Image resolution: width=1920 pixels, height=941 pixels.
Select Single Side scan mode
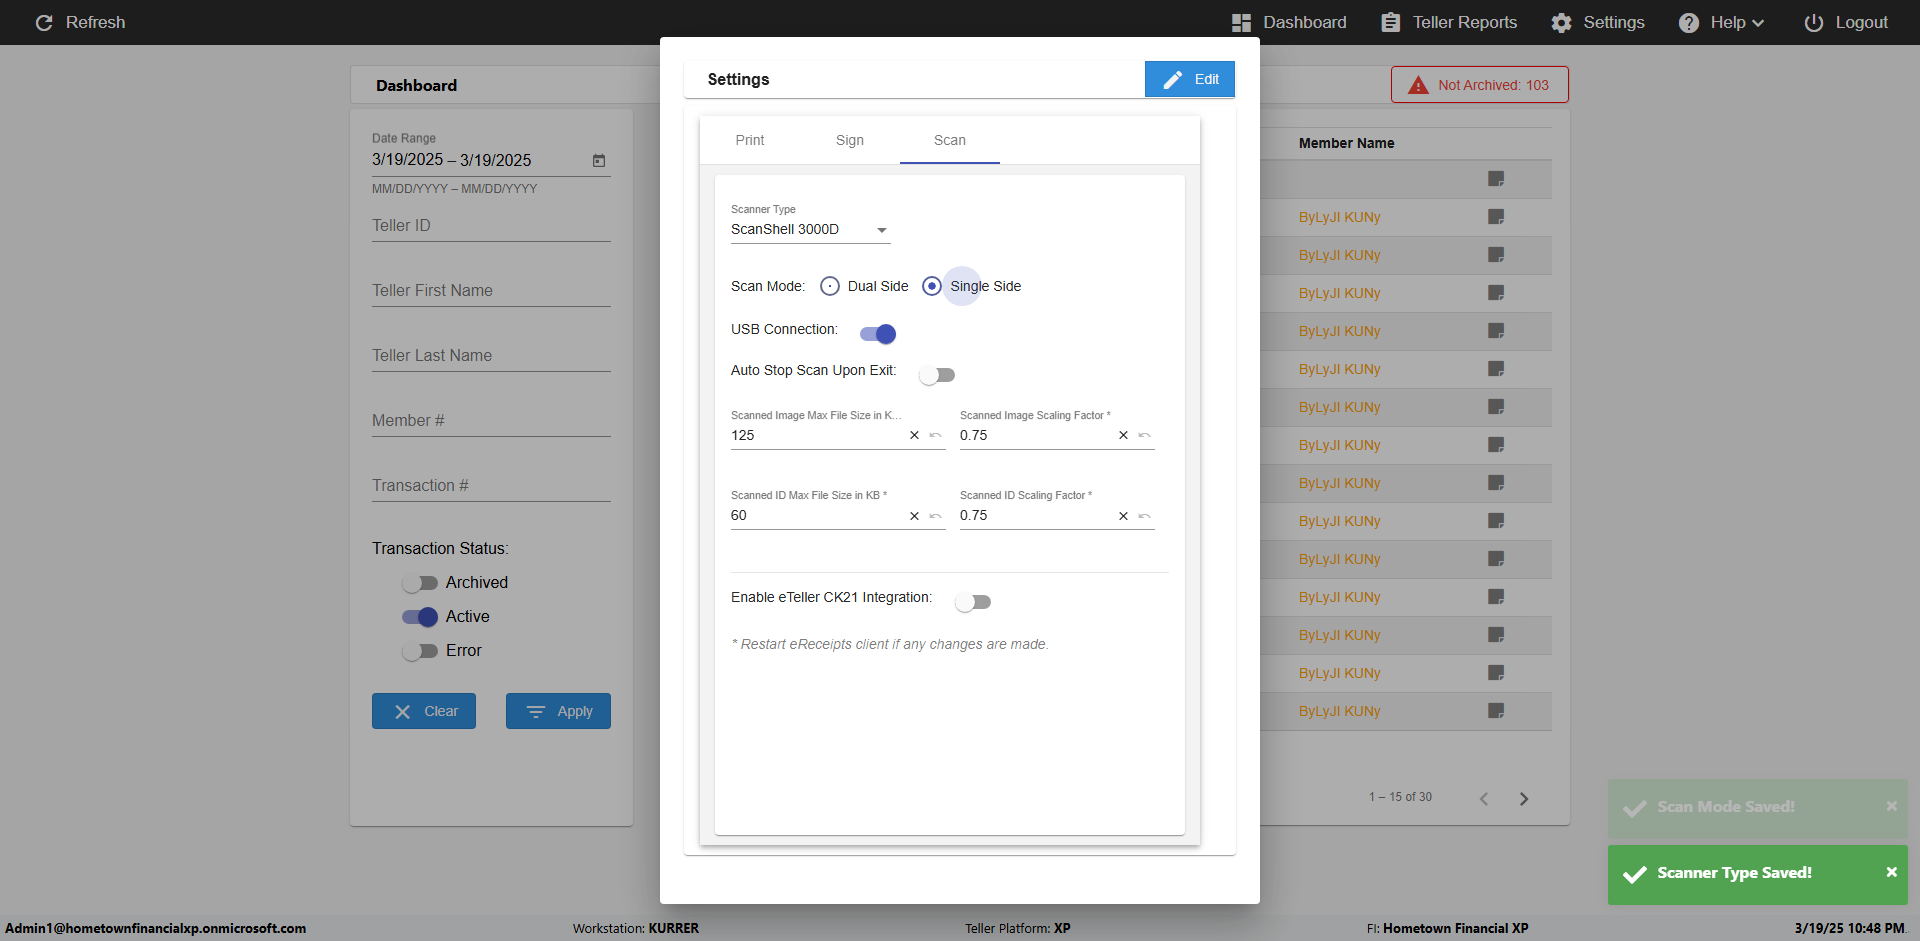(932, 286)
